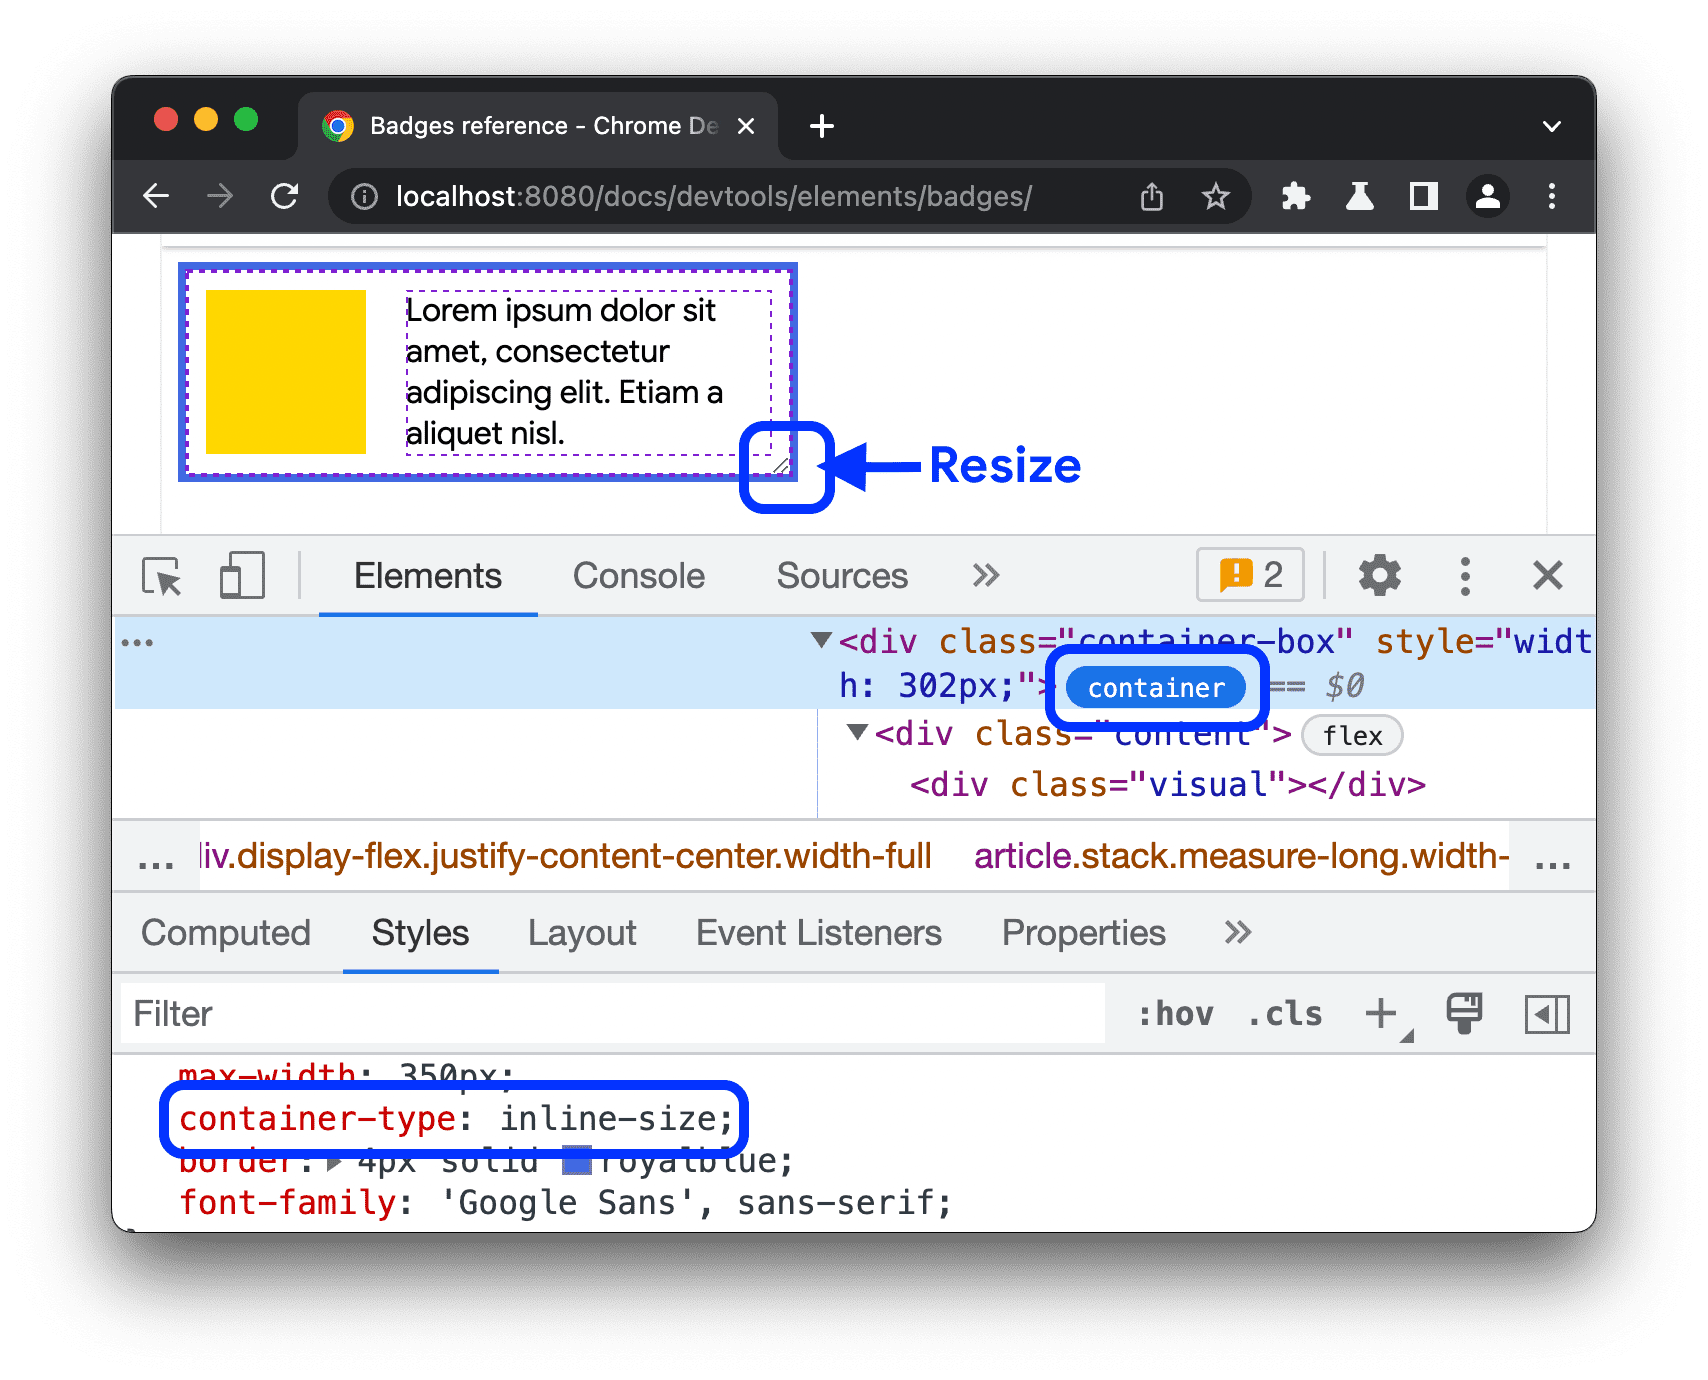Open DevTools settings gear
Screen dimensions: 1708x1380
(x=1380, y=575)
